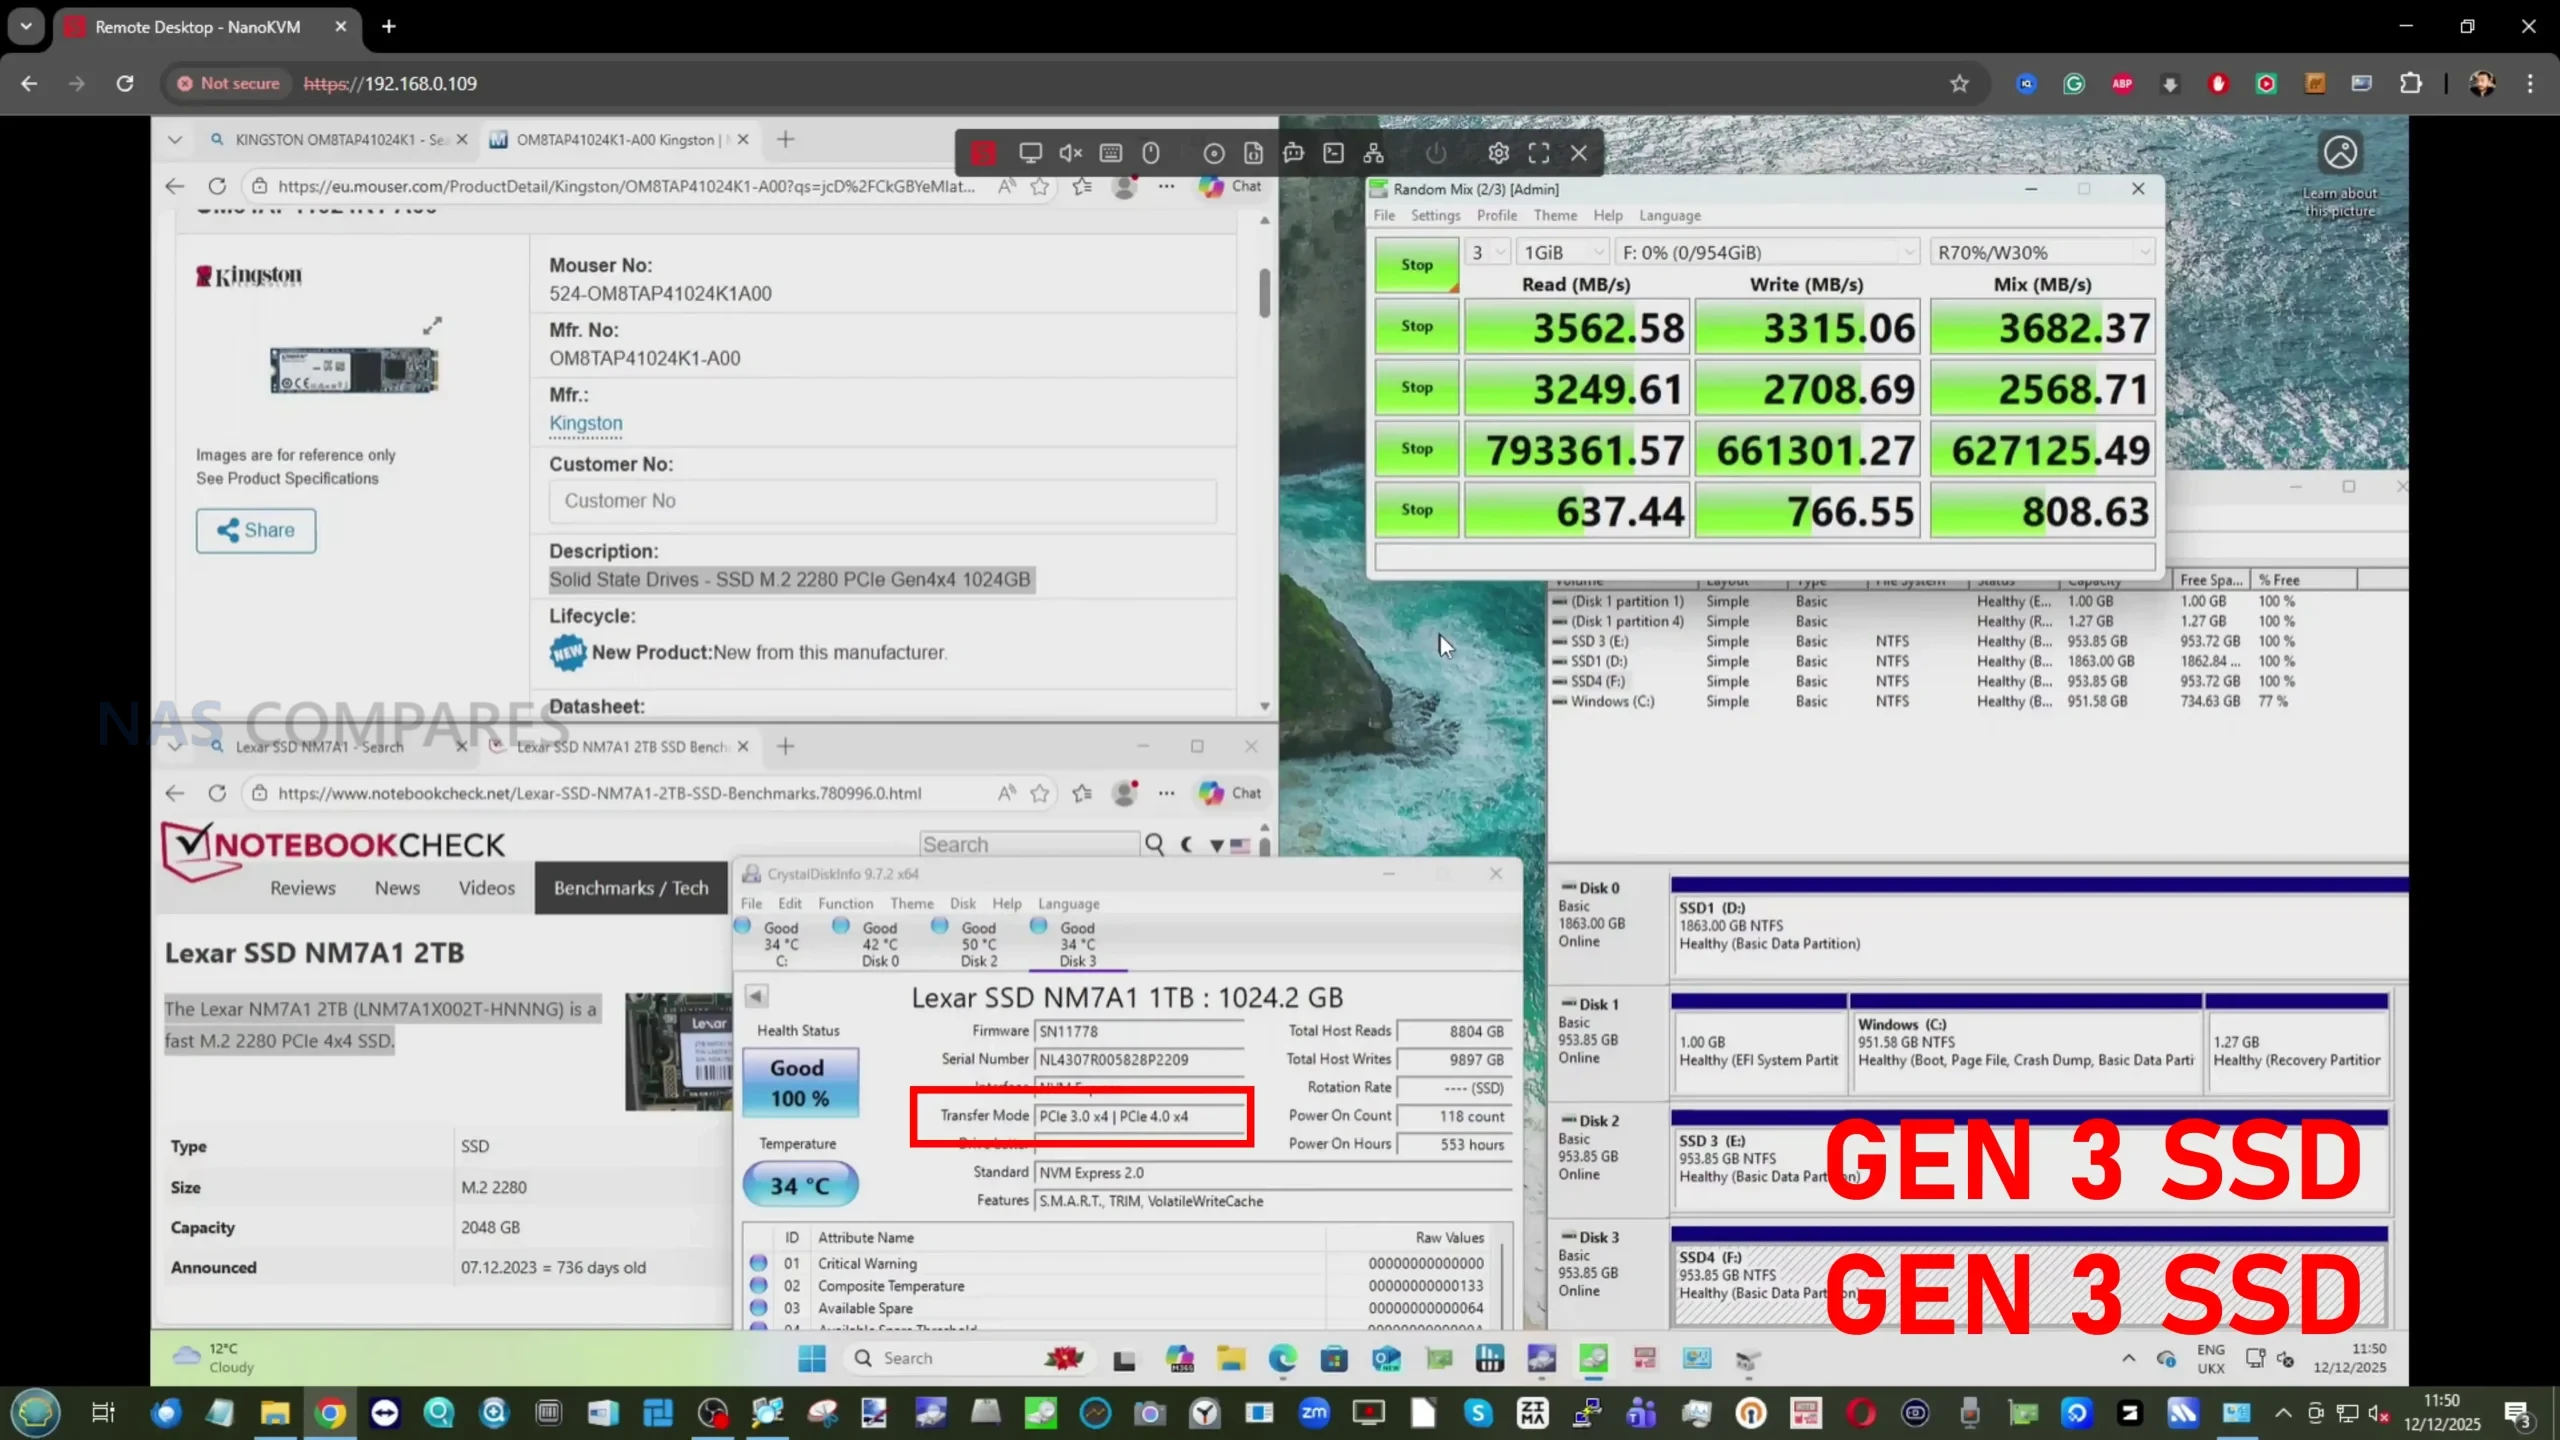Open NanoKVM screen settings monitor icon
Viewport: 2560px width, 1440px height.
[x=1030, y=153]
